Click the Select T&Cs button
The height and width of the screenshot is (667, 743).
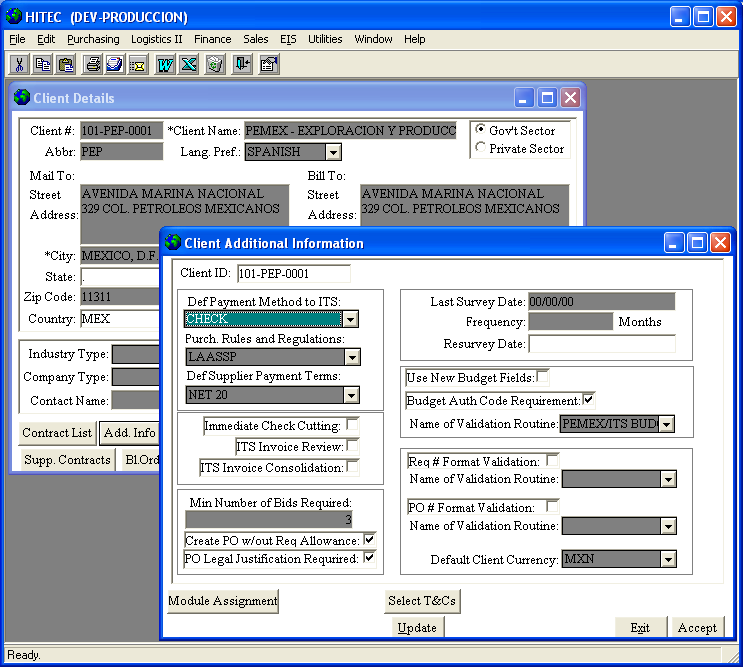(x=422, y=601)
